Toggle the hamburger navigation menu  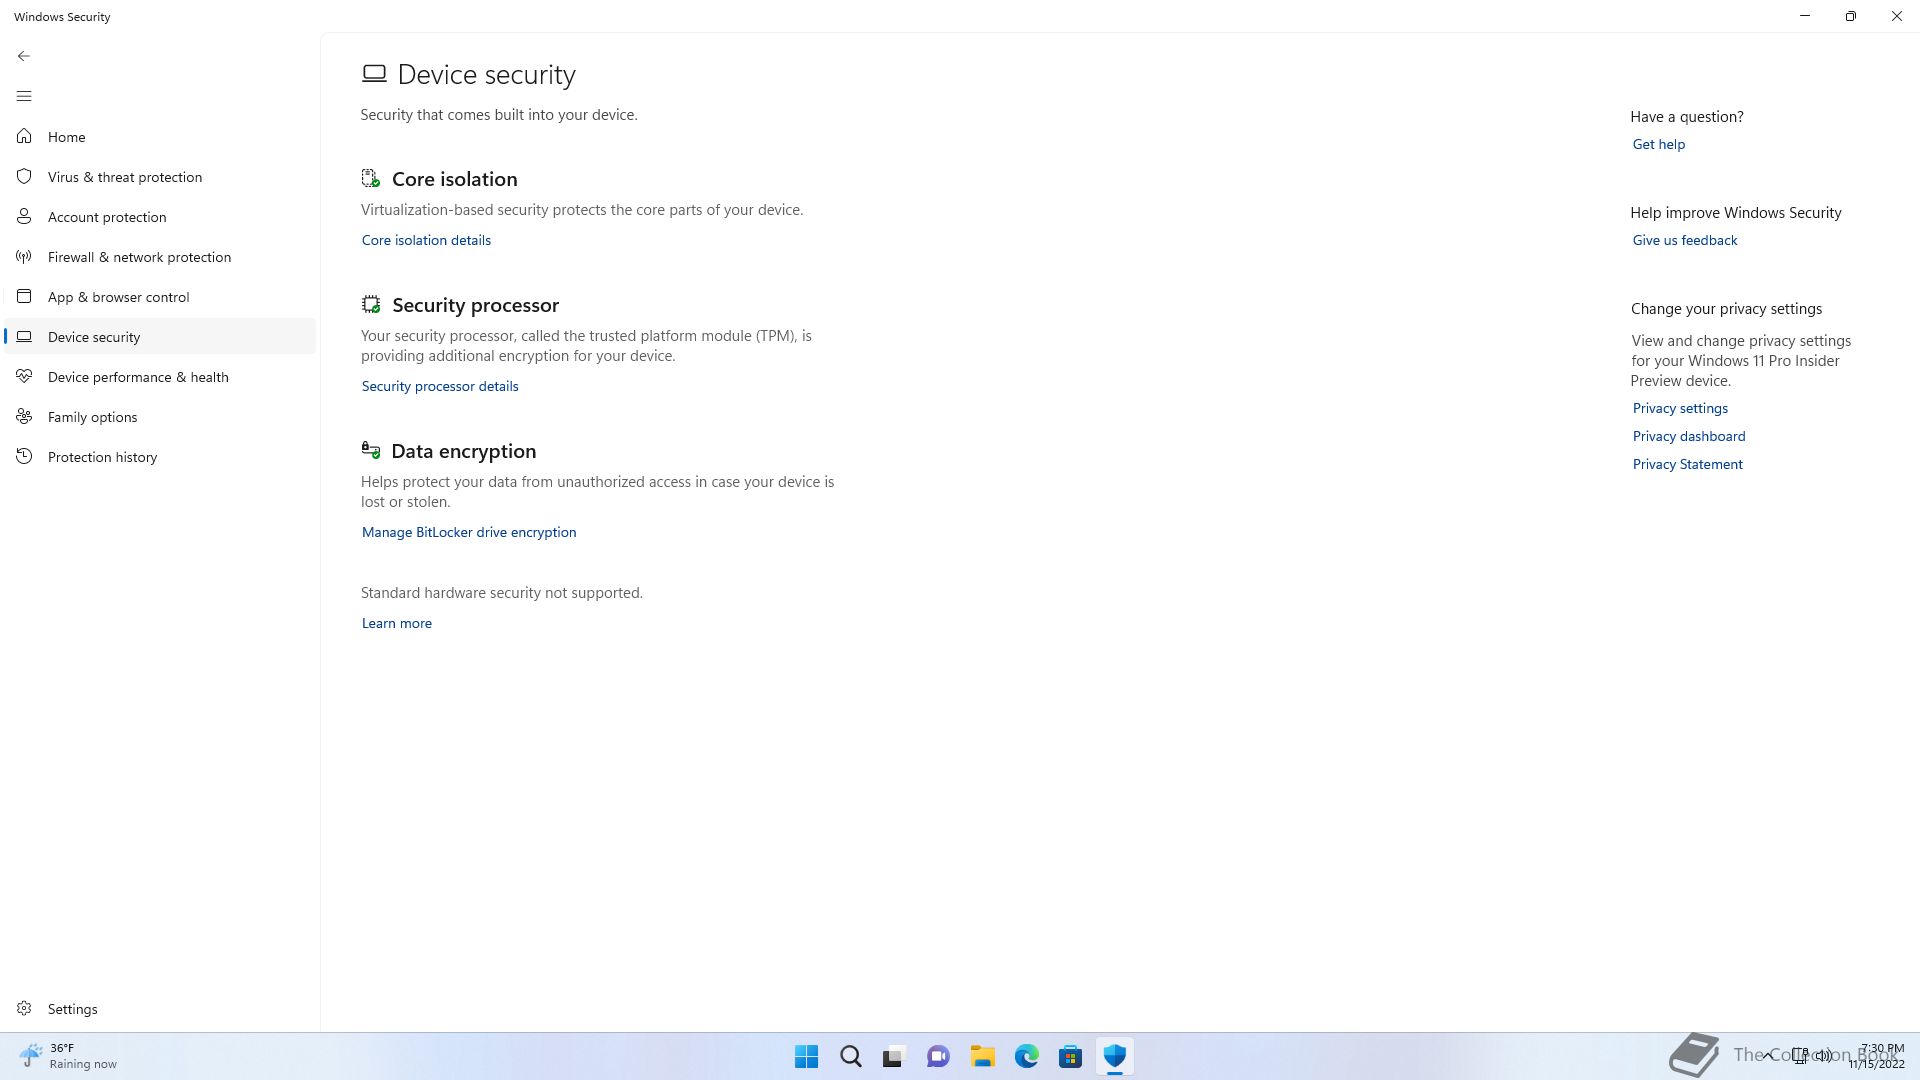coord(24,96)
